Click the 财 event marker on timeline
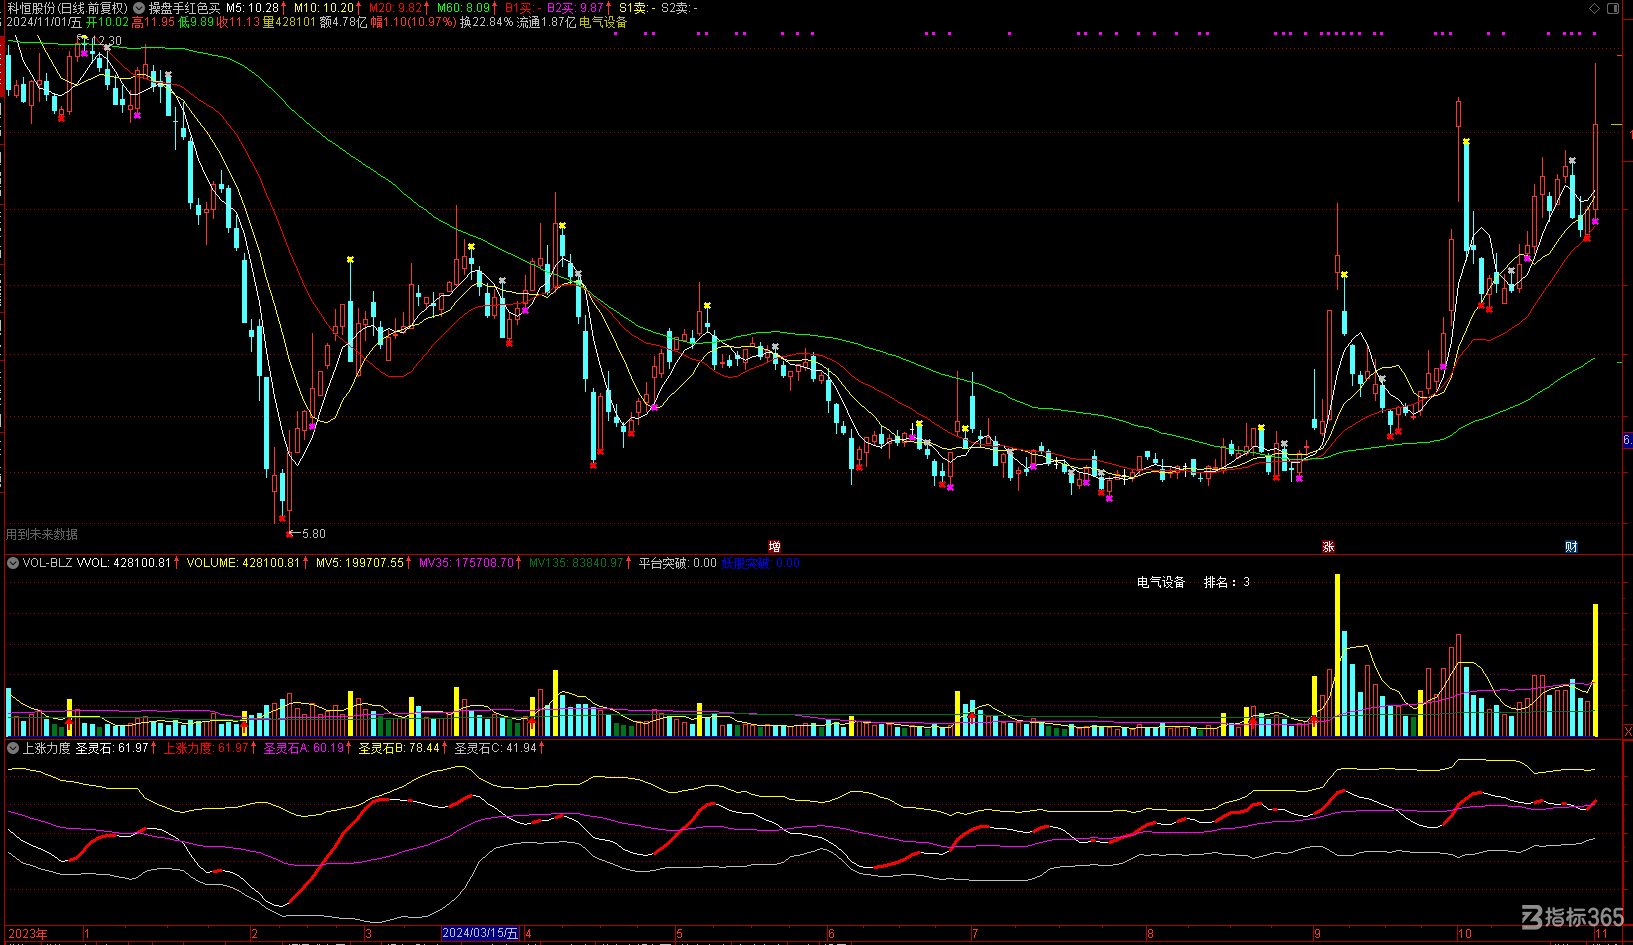The height and width of the screenshot is (945, 1633). (1571, 546)
